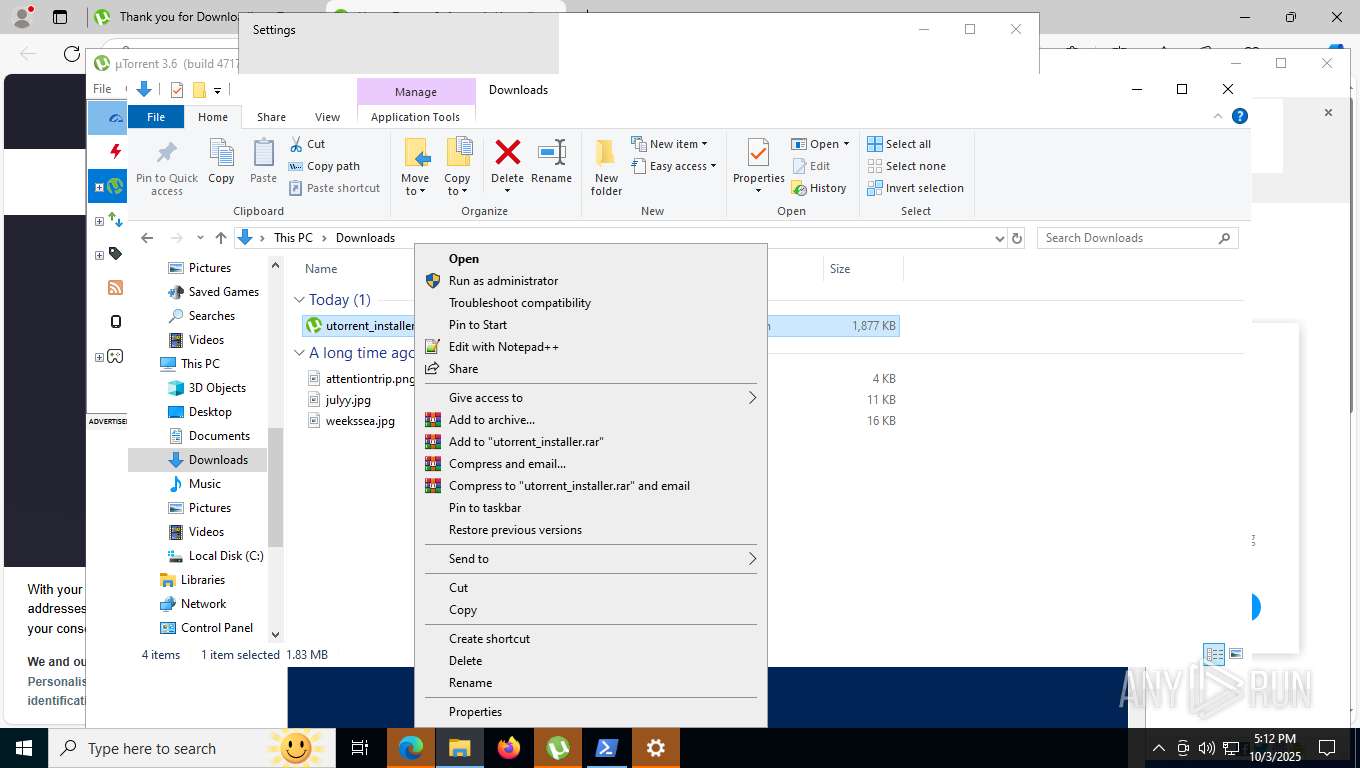The image size is (1360, 768).
Task: Expand the New item dropdown
Action: (669, 144)
